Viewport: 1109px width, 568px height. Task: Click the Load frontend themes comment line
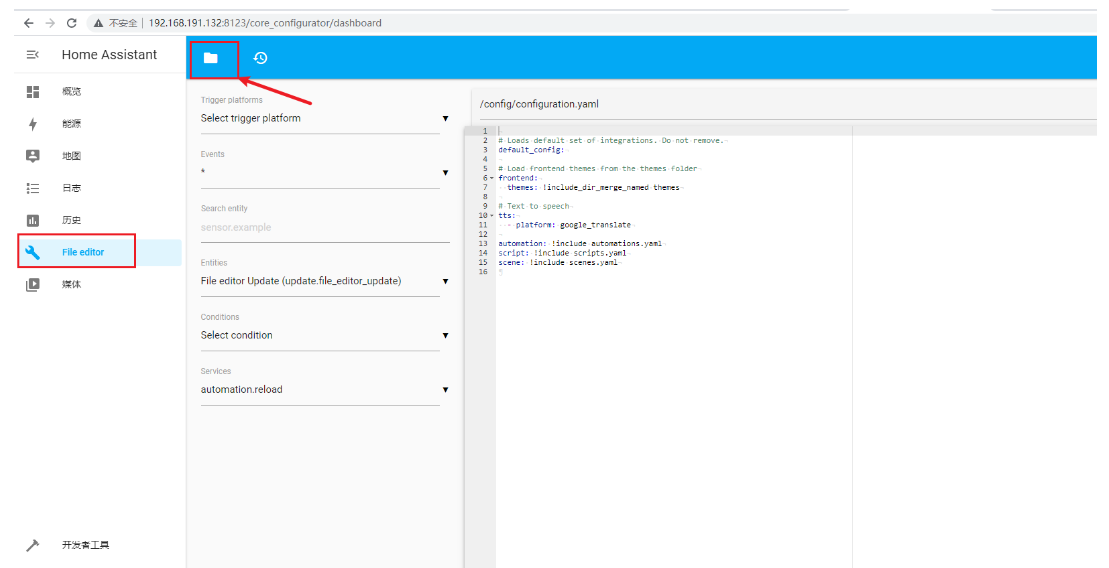(x=598, y=168)
